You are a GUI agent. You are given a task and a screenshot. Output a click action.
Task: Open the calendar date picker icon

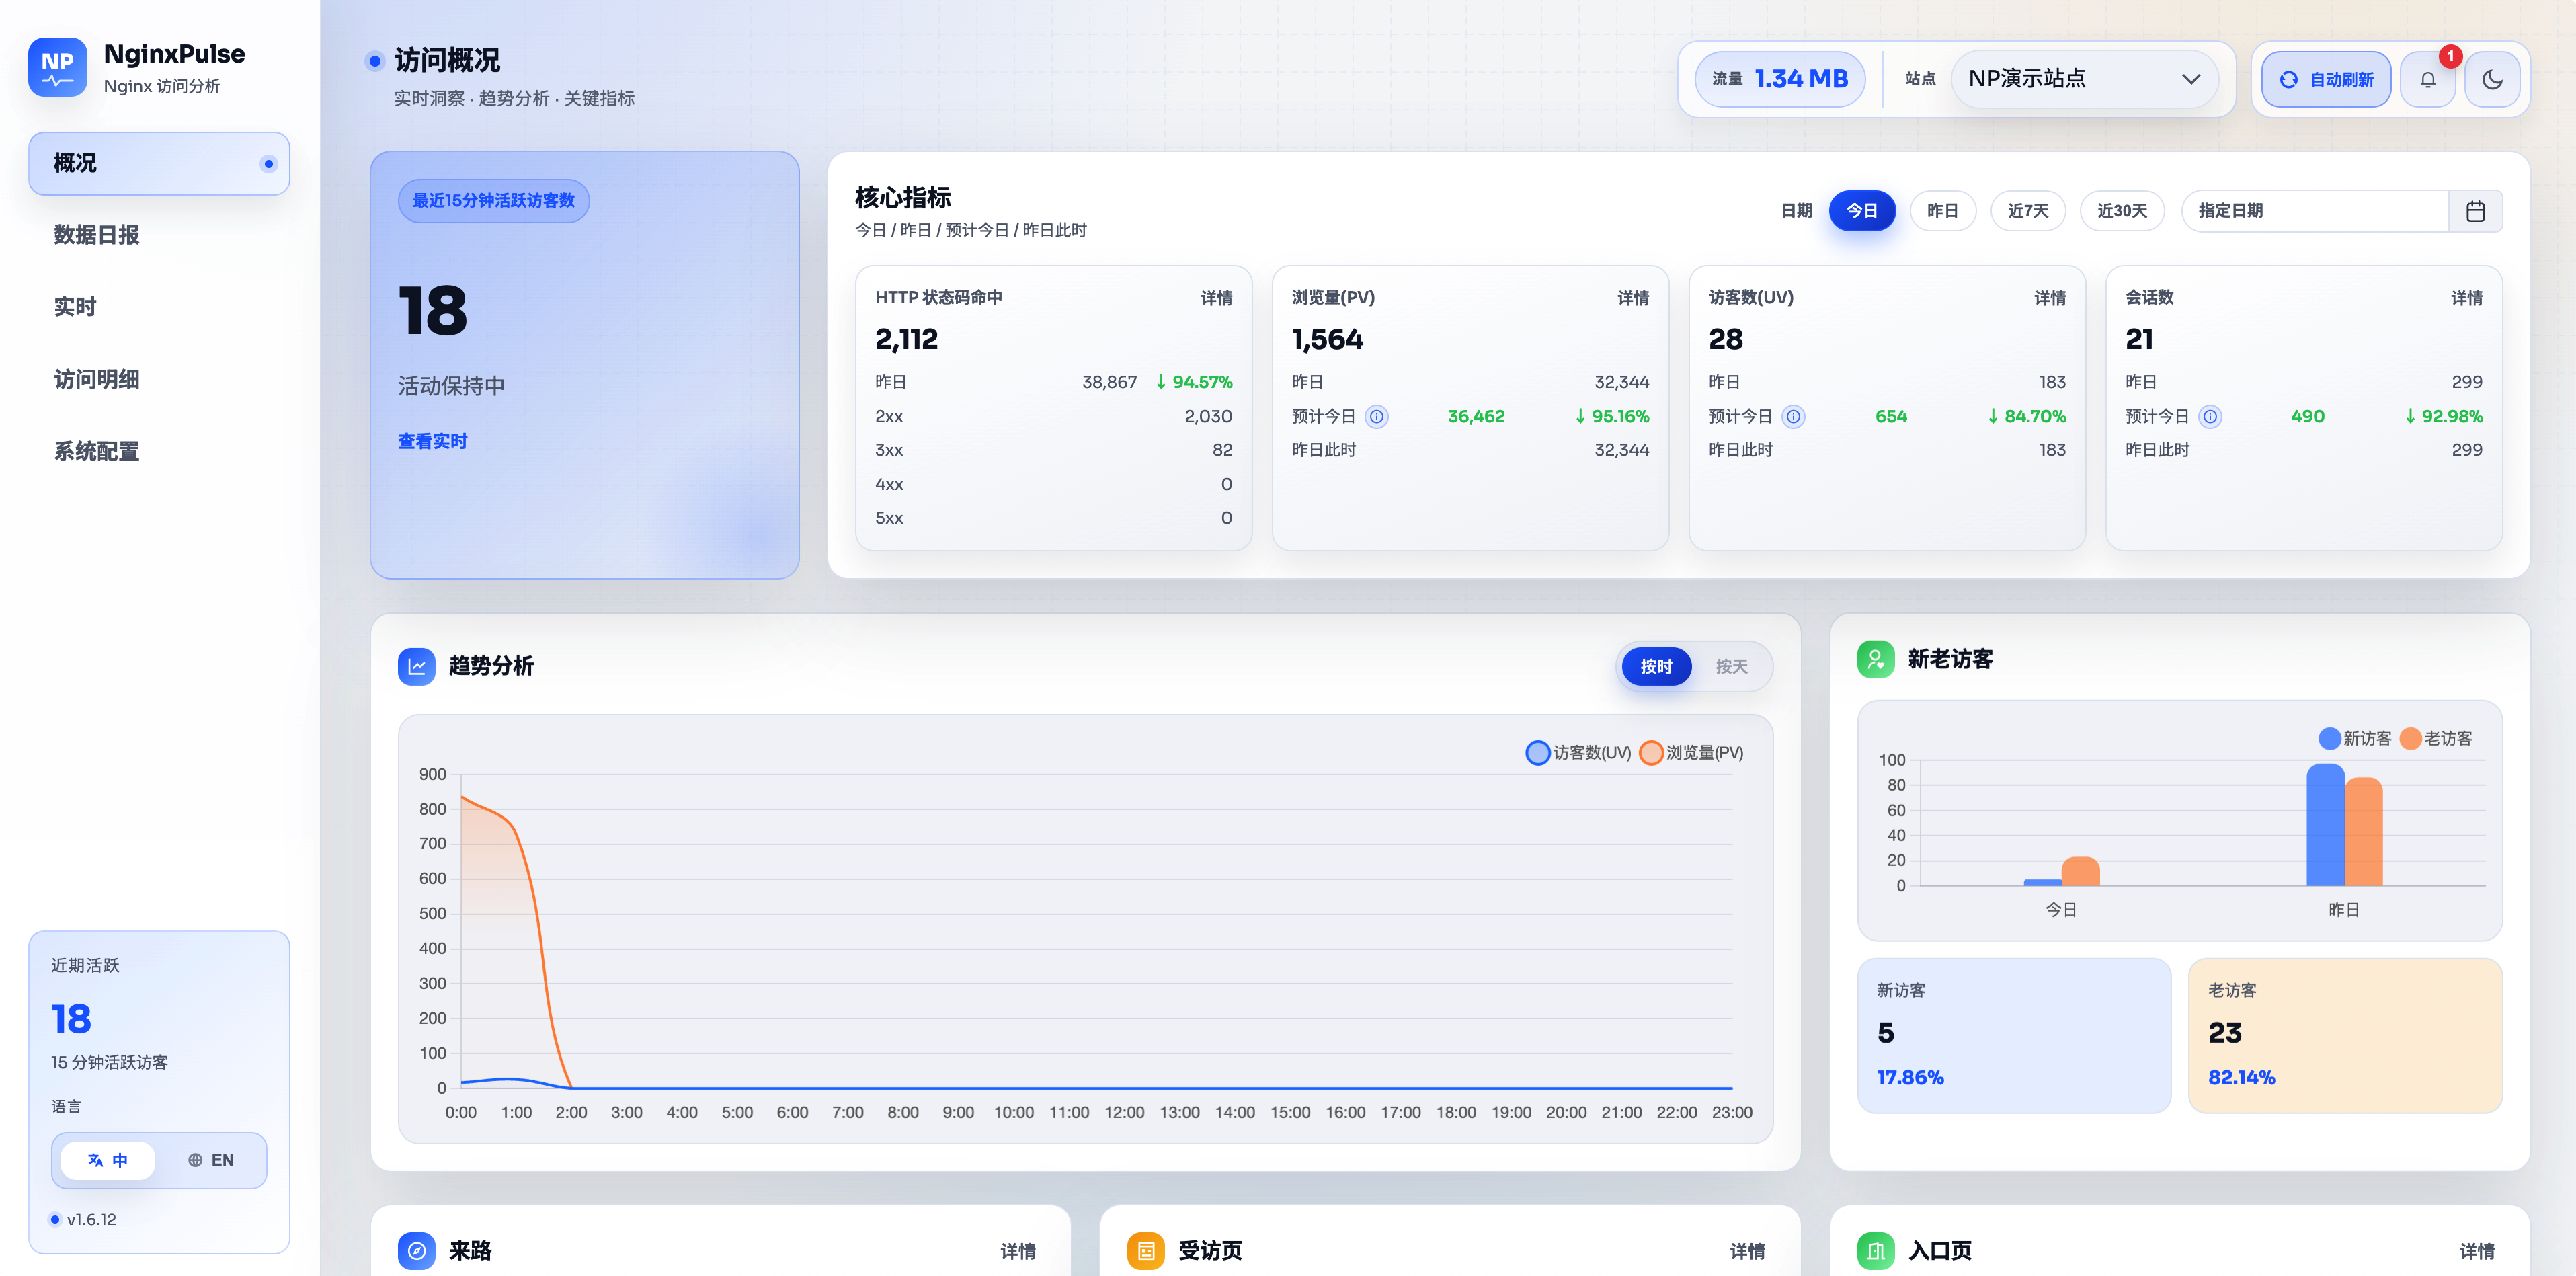[2475, 211]
